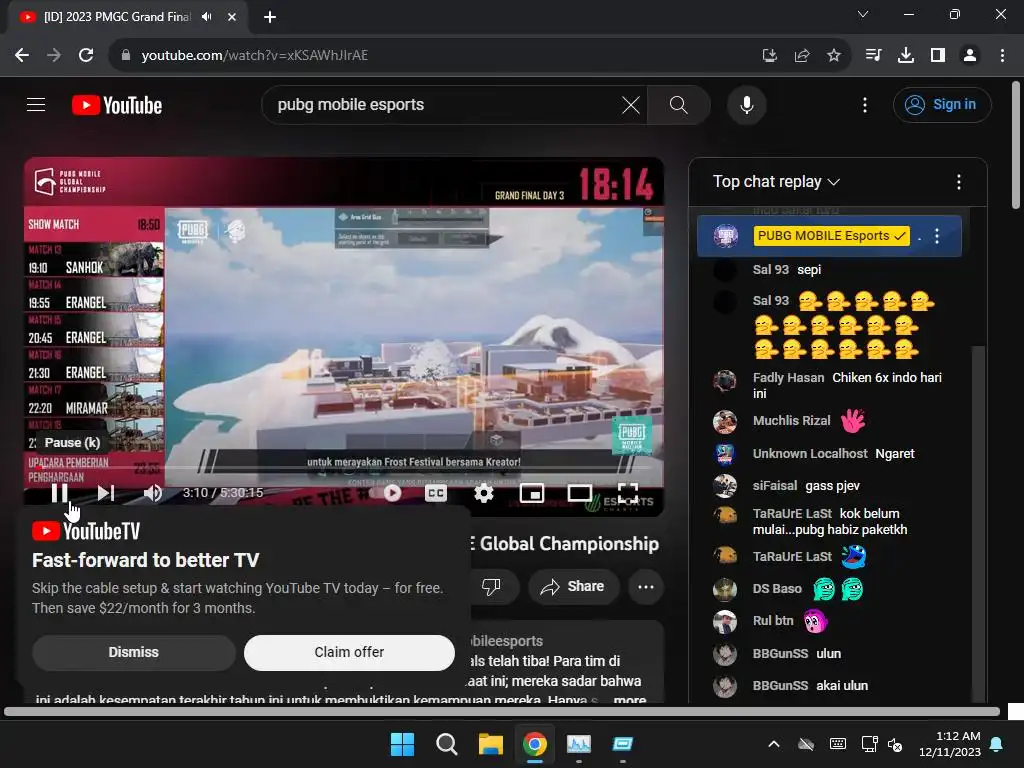Bookmark this tab with star

833,56
